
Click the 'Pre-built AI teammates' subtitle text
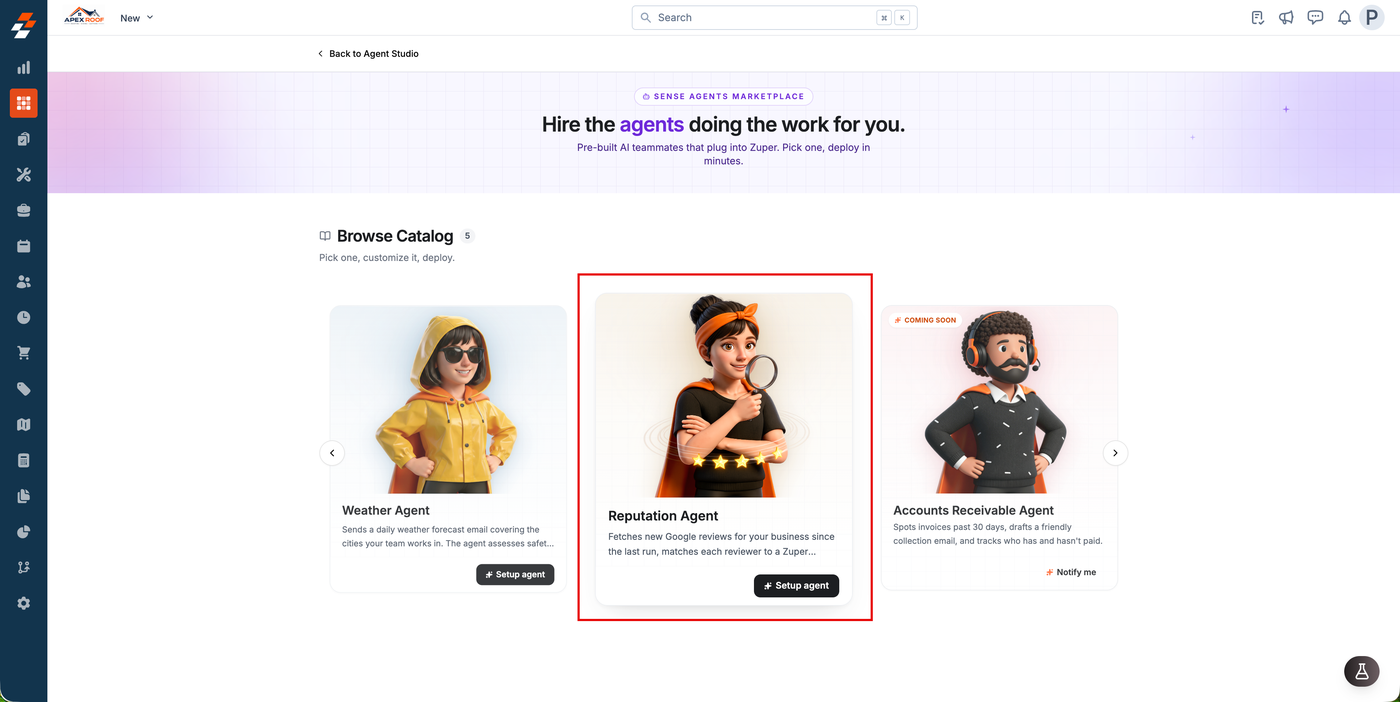(x=723, y=154)
